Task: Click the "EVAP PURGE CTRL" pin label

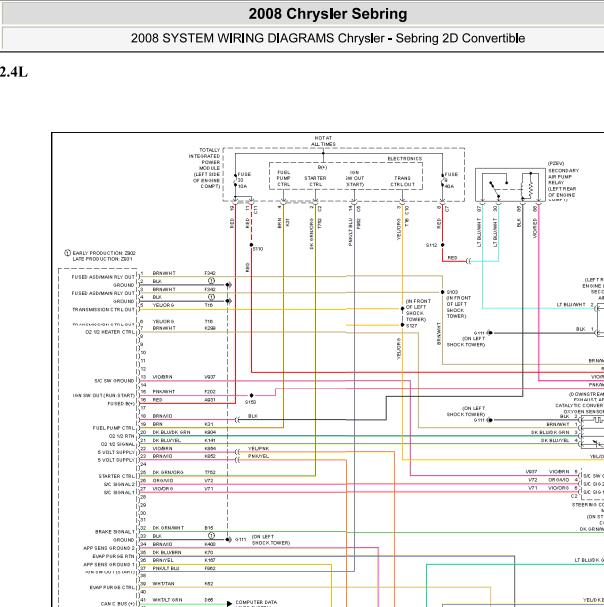Action: (113, 587)
